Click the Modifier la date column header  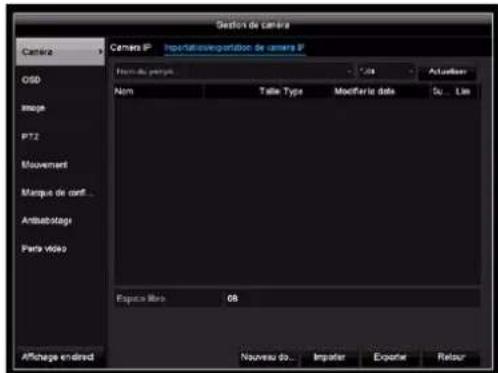click(x=365, y=91)
